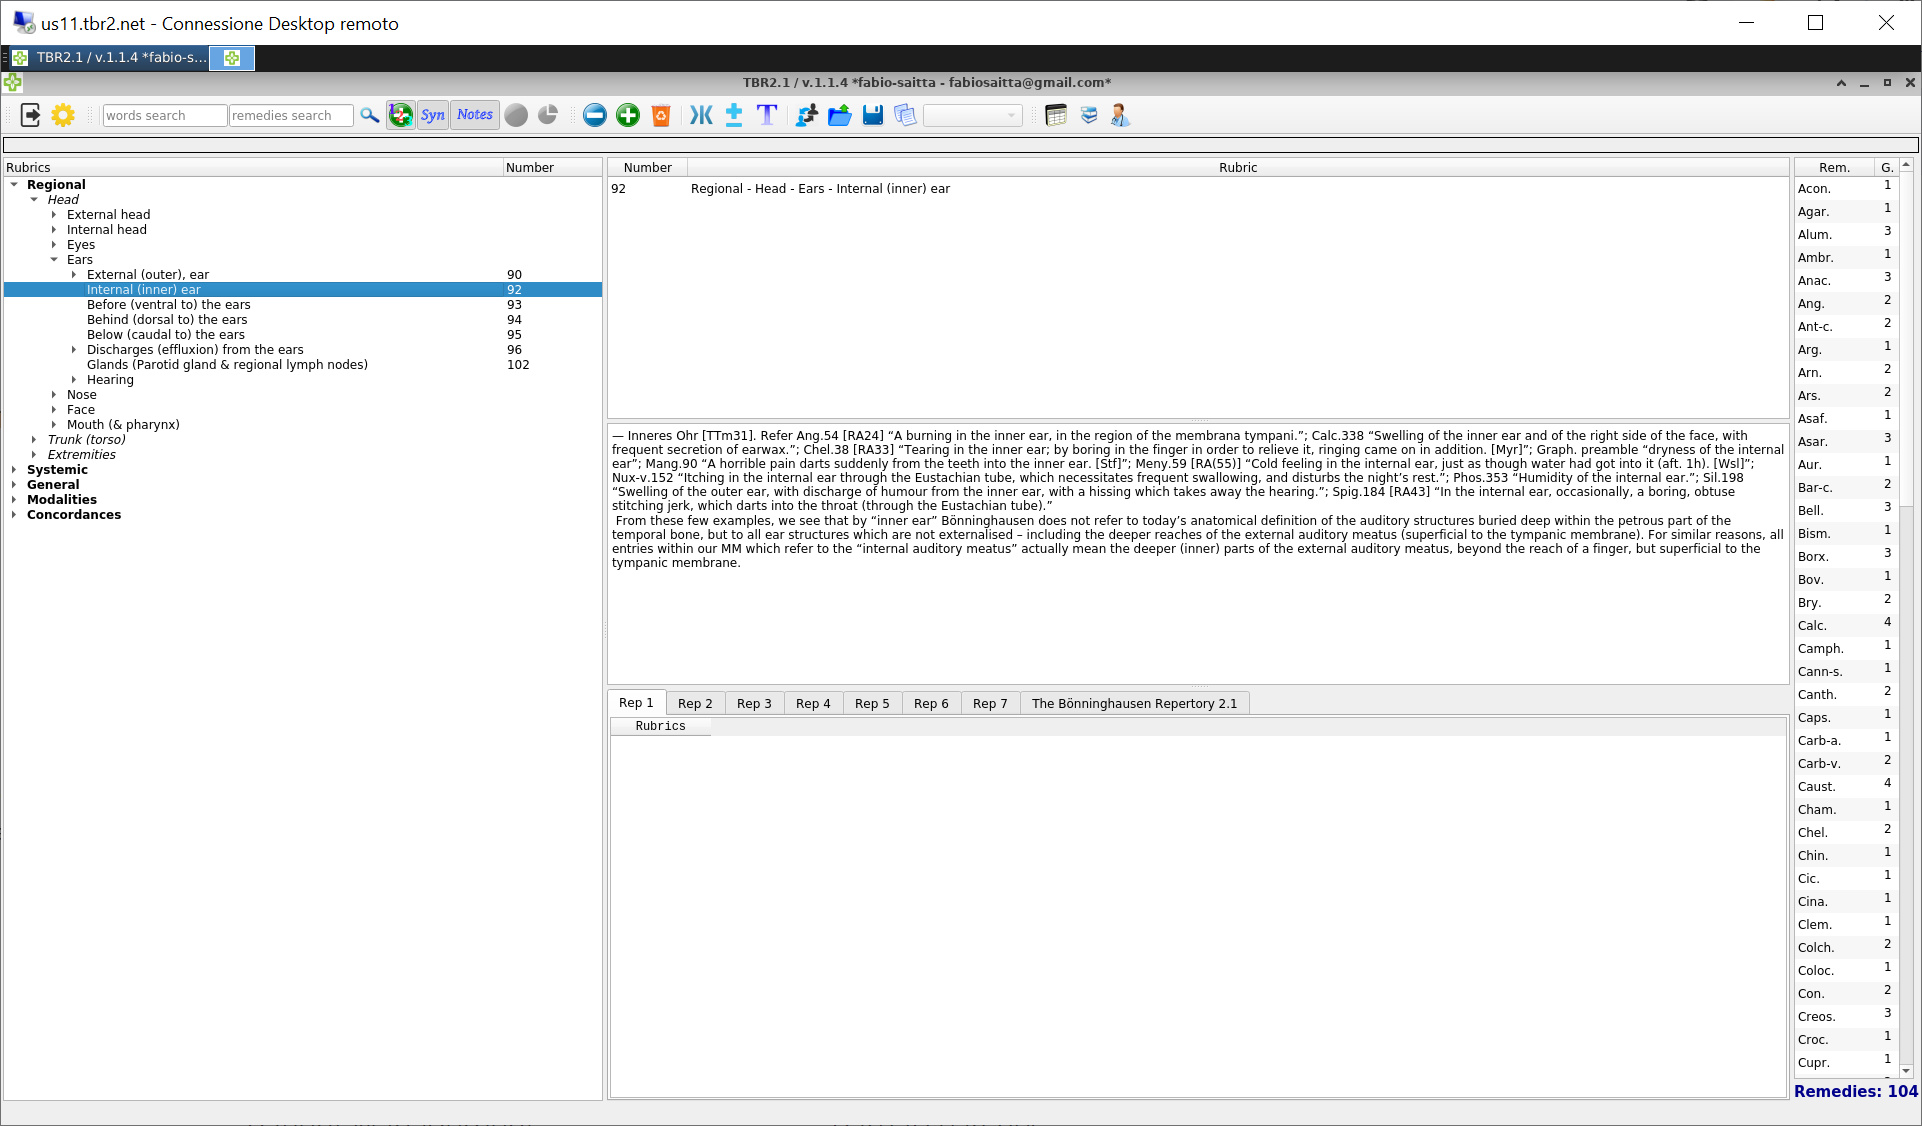Click the magnifier search icon
The width and height of the screenshot is (1922, 1126).
[x=370, y=115]
